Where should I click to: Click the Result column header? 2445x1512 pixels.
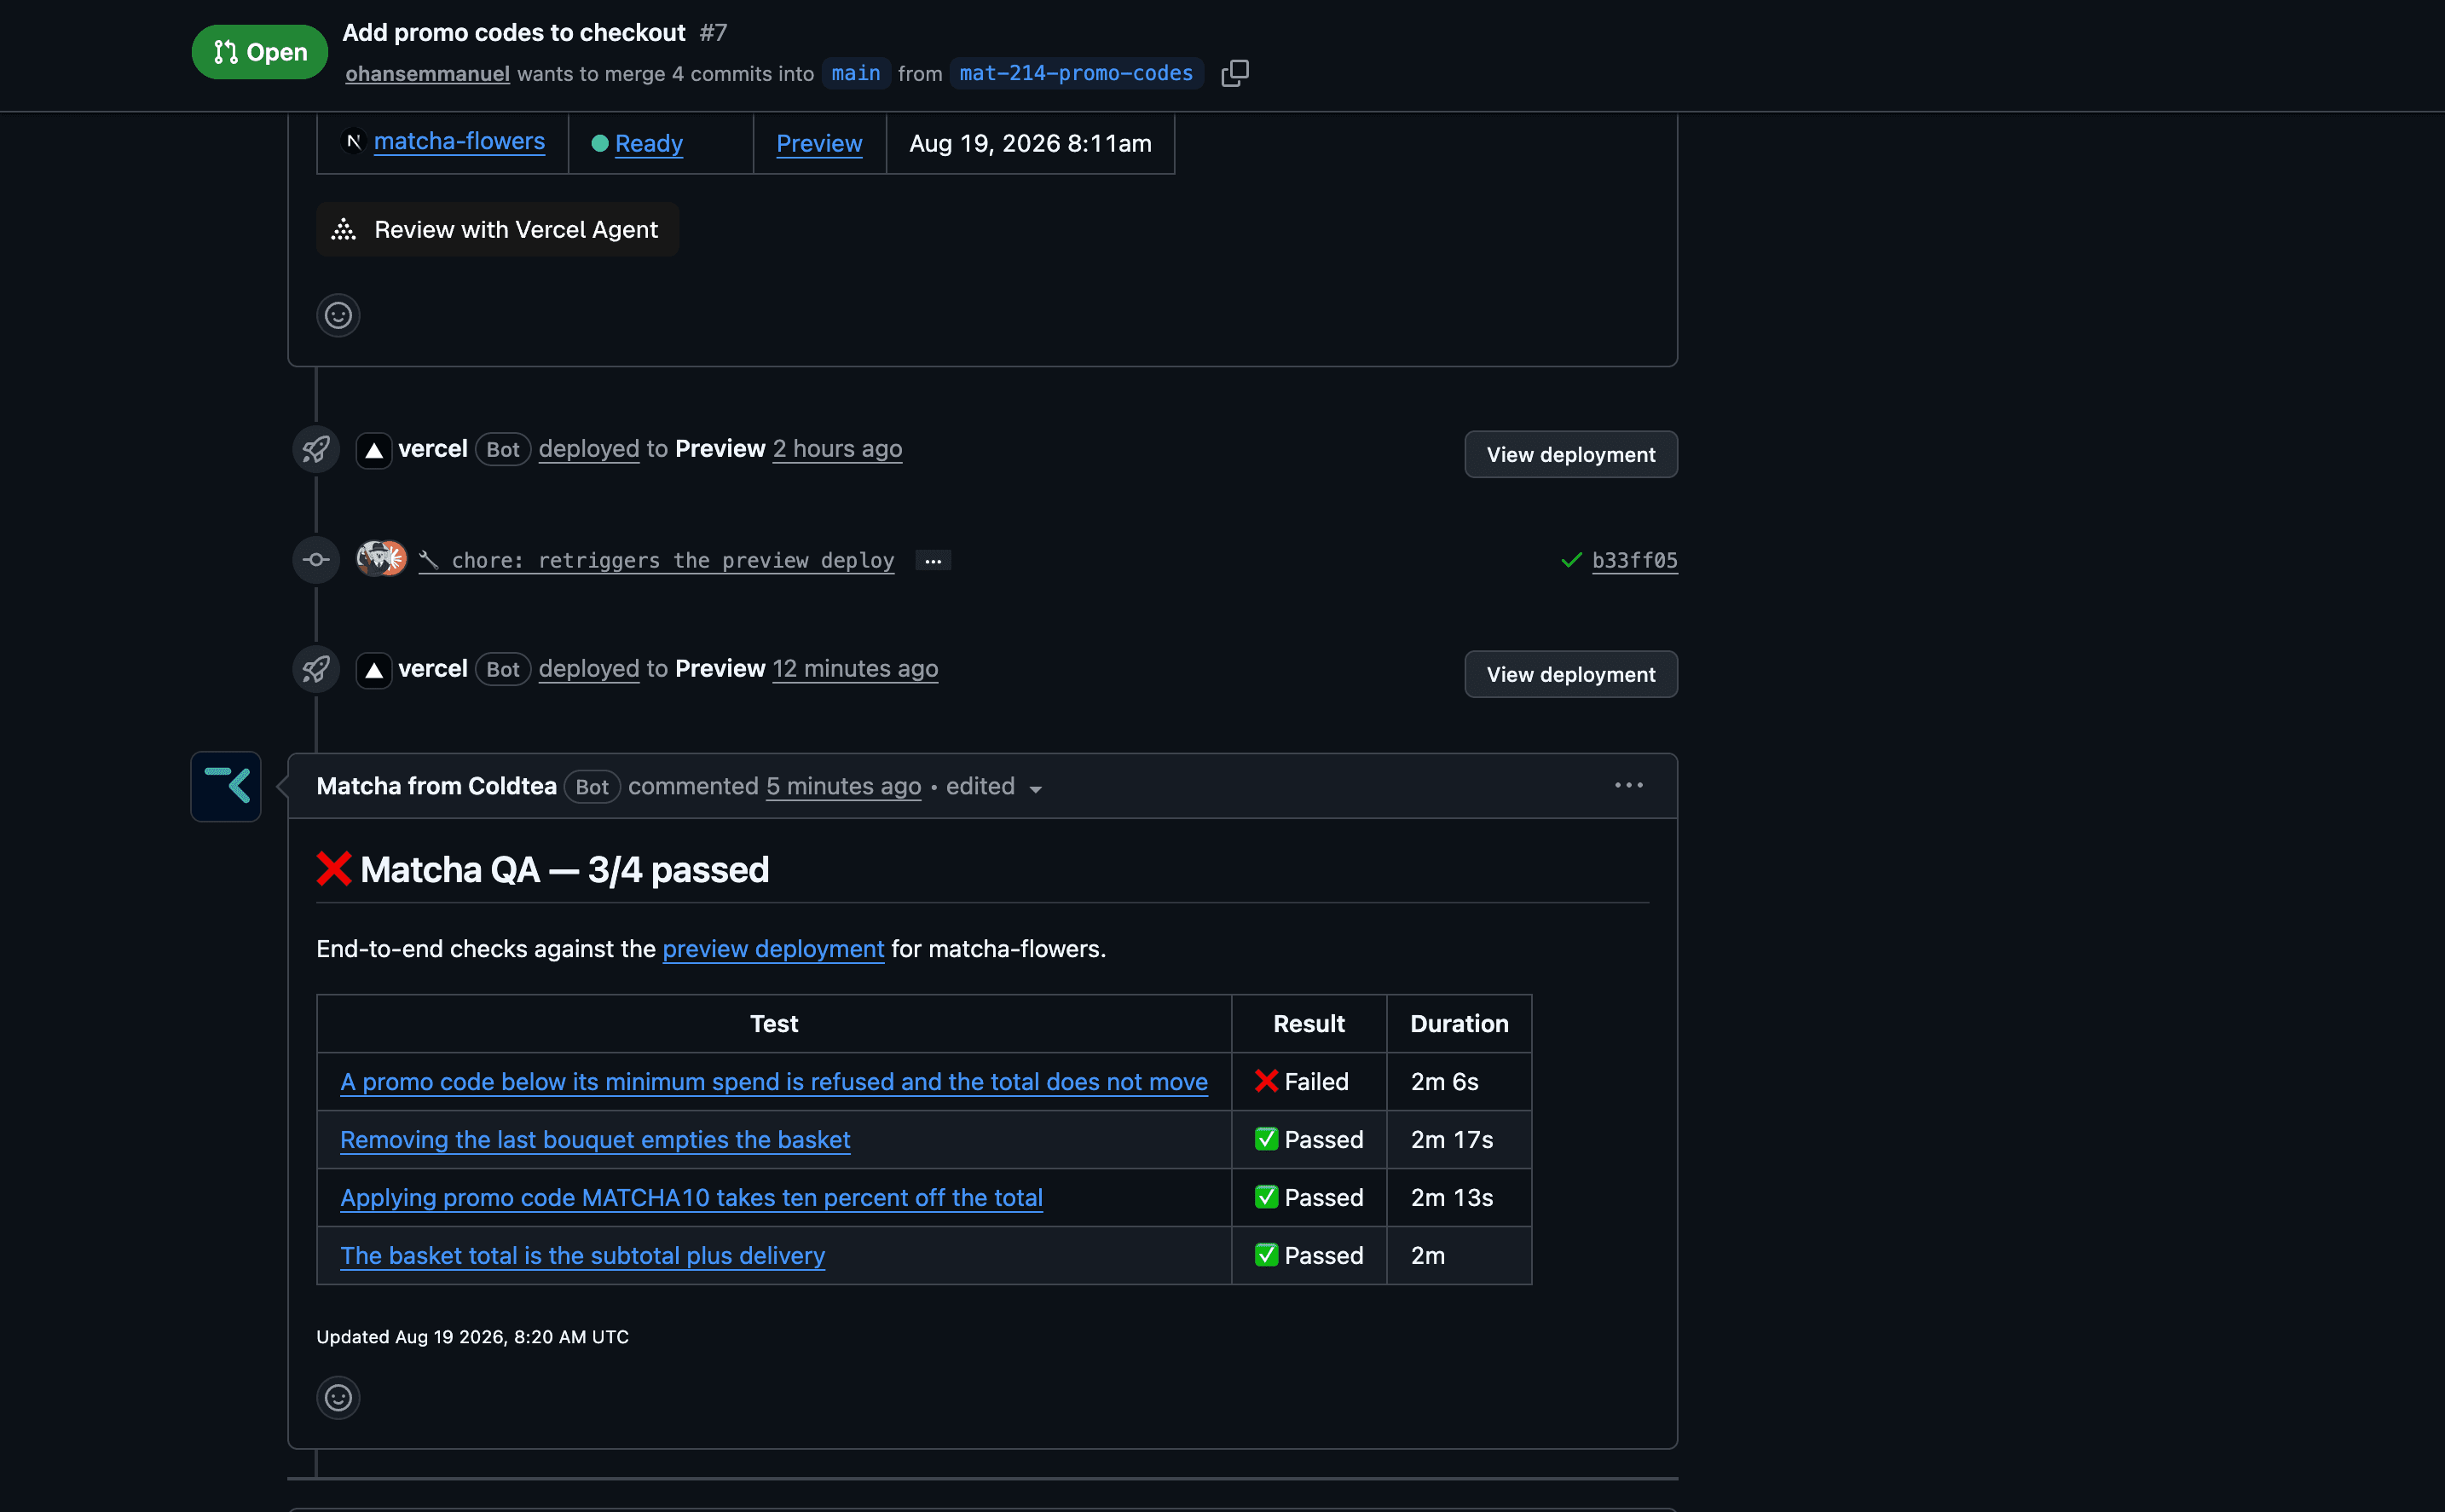click(1309, 1024)
